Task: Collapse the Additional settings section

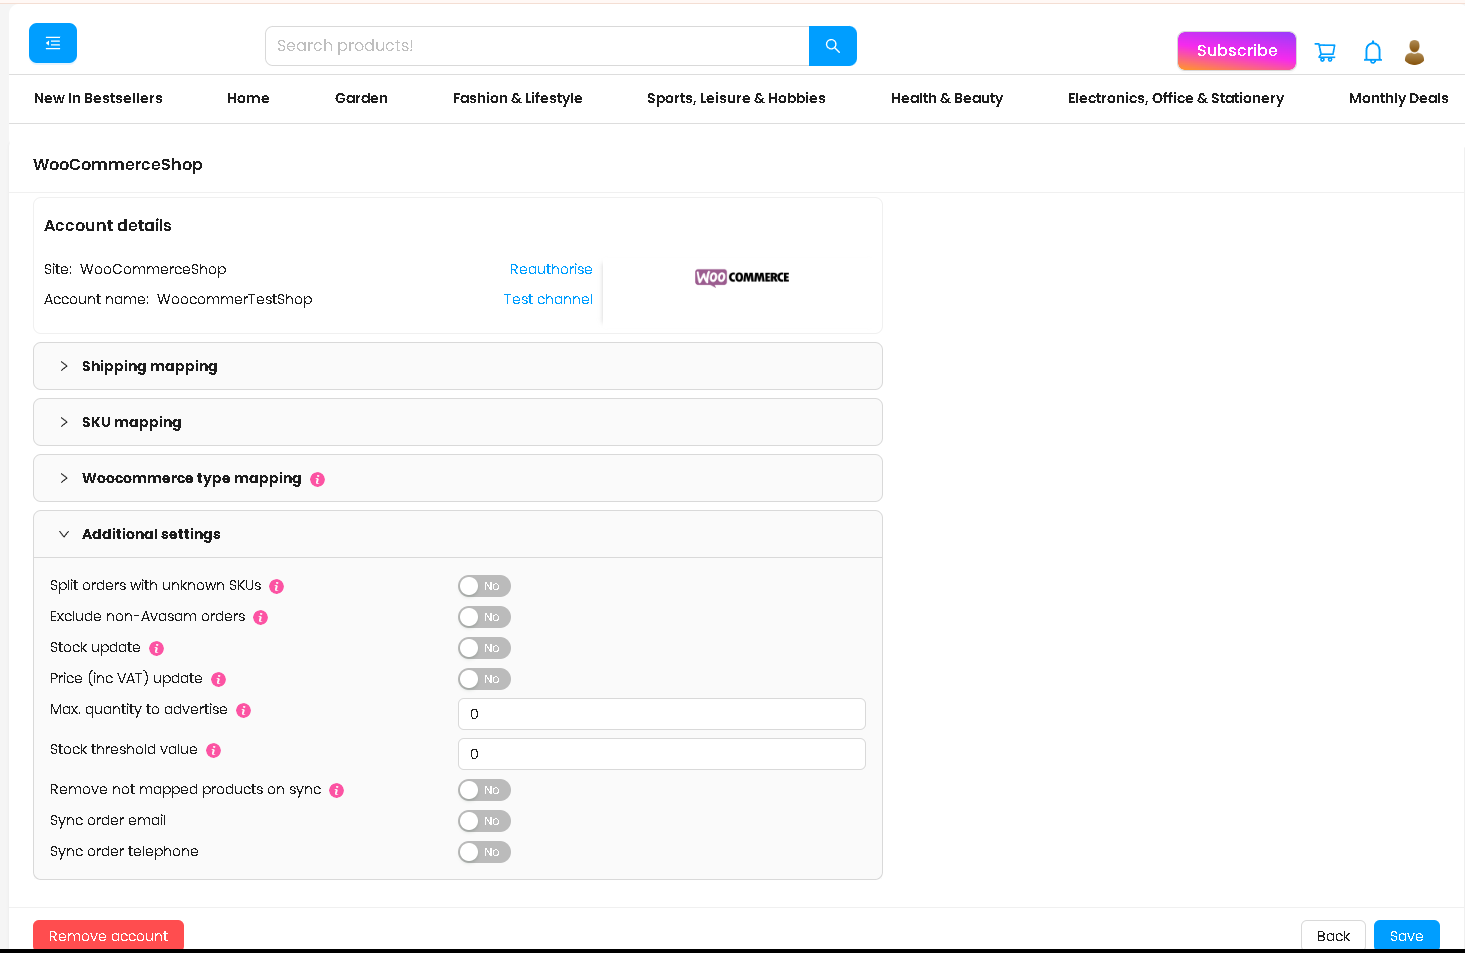Action: coord(458,534)
